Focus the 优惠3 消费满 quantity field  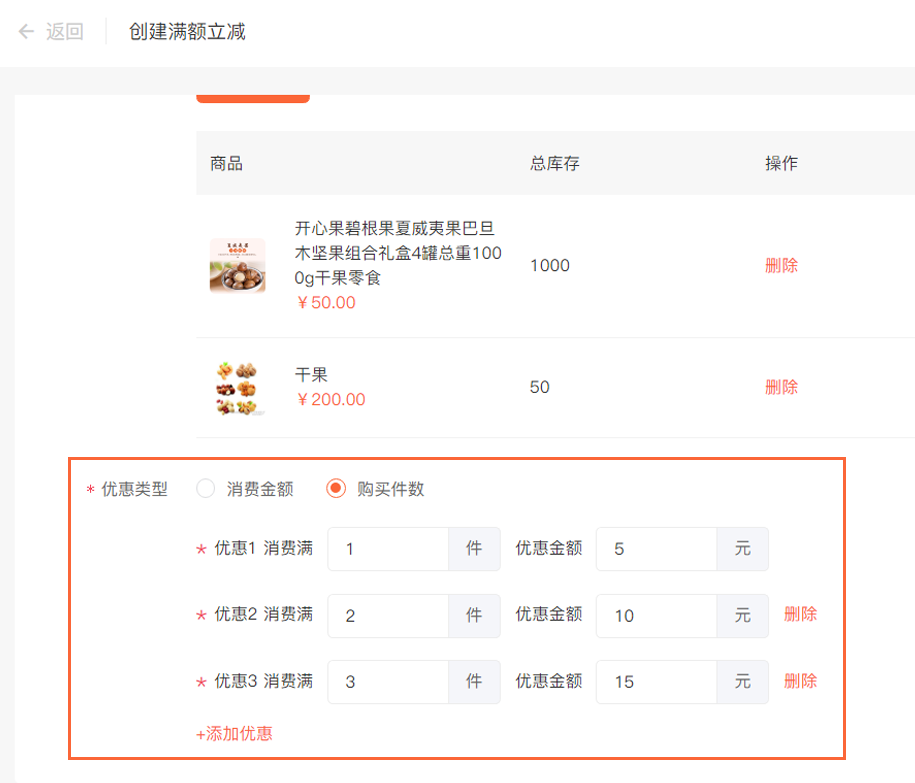(x=388, y=682)
